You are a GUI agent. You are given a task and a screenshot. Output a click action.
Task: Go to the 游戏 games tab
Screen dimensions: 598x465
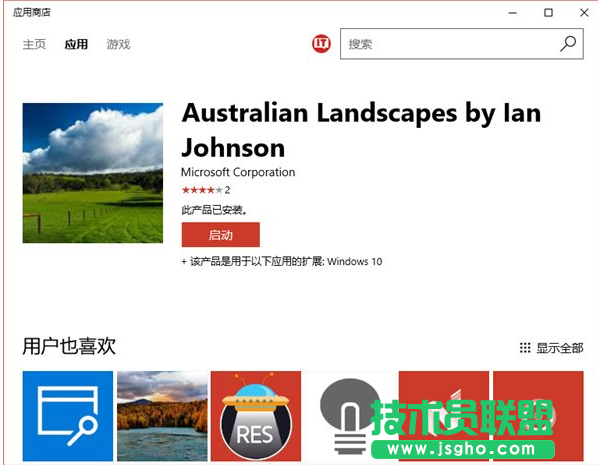(118, 44)
